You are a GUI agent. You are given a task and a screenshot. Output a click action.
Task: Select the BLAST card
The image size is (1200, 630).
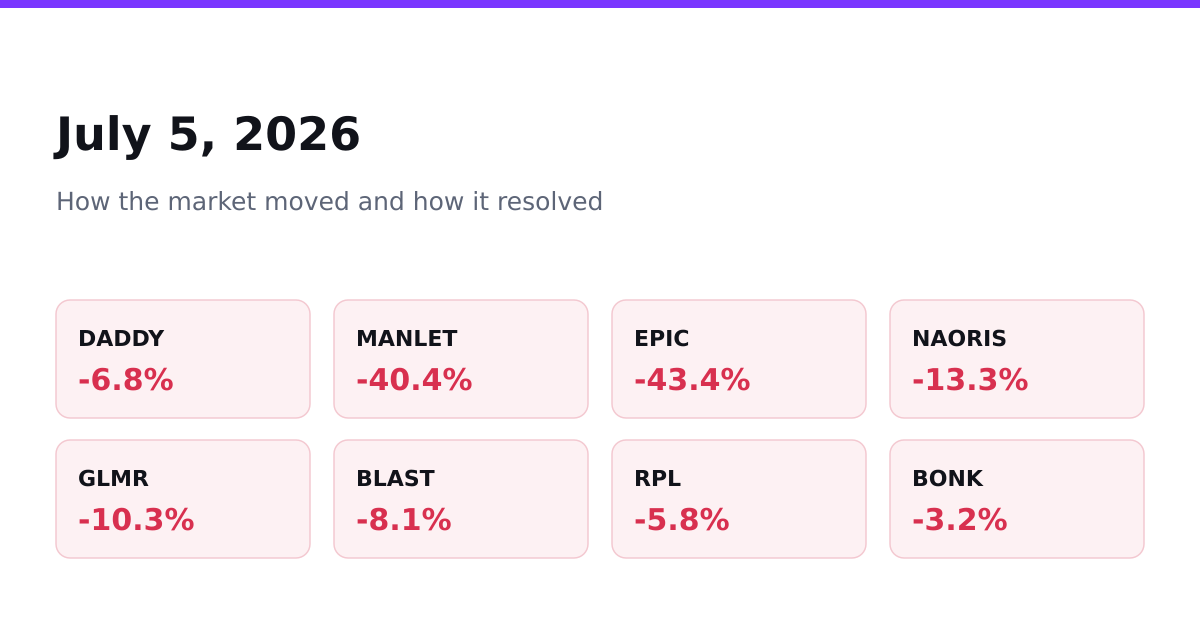pos(461,499)
